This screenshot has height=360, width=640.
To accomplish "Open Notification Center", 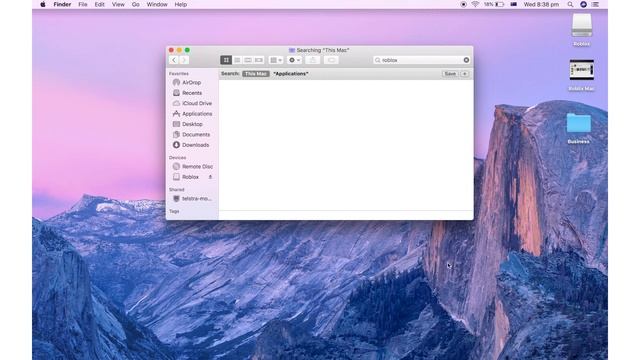I will 596,4.
